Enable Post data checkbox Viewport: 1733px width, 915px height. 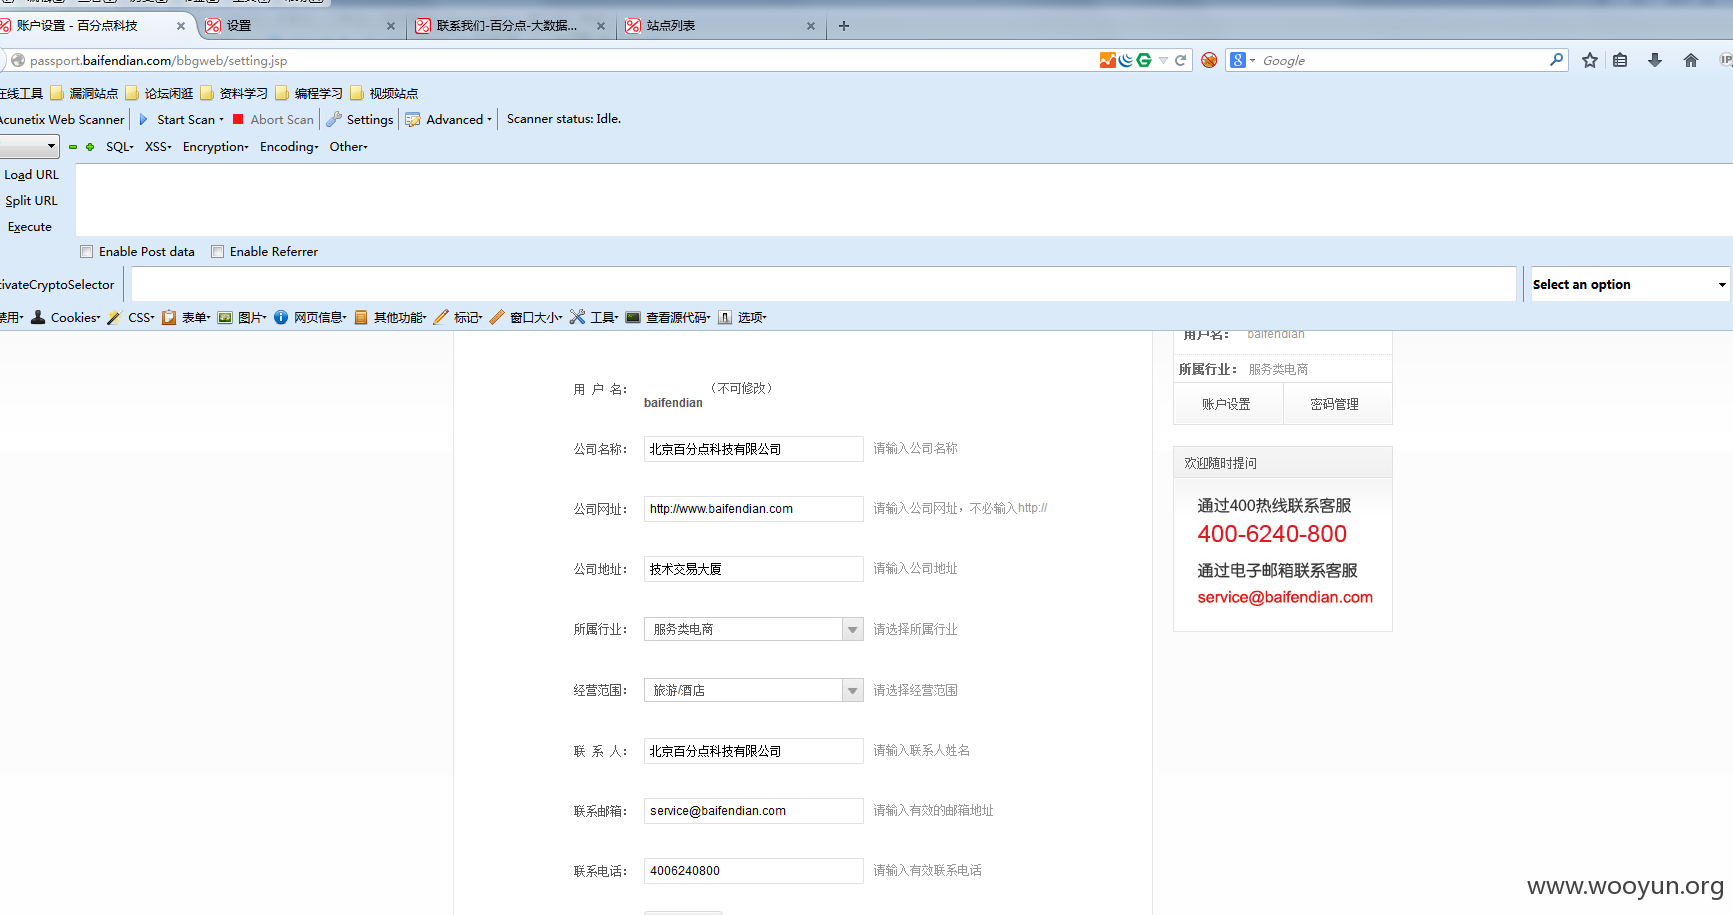click(87, 252)
